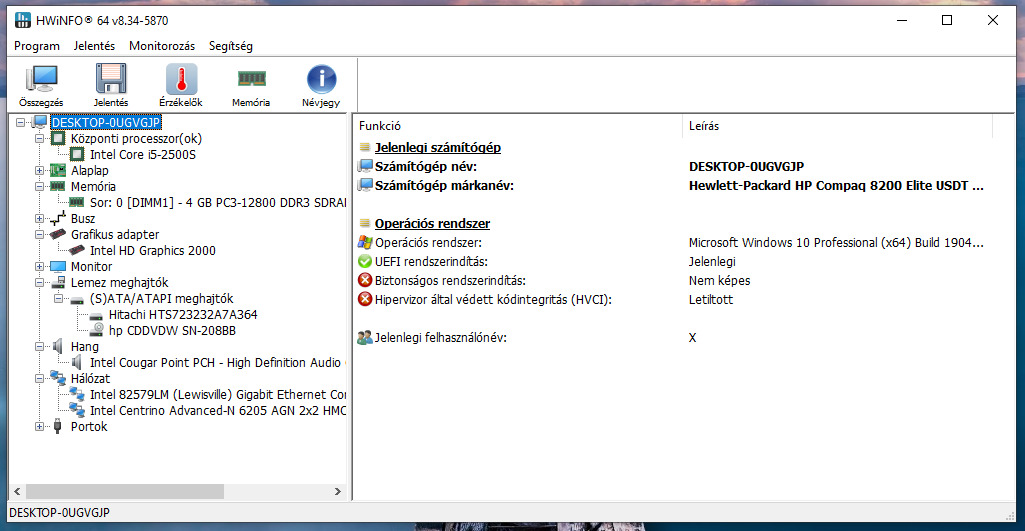This screenshot has height=531, width=1025.
Task: Click the Számítógép márkanév row
Action: tap(673, 186)
